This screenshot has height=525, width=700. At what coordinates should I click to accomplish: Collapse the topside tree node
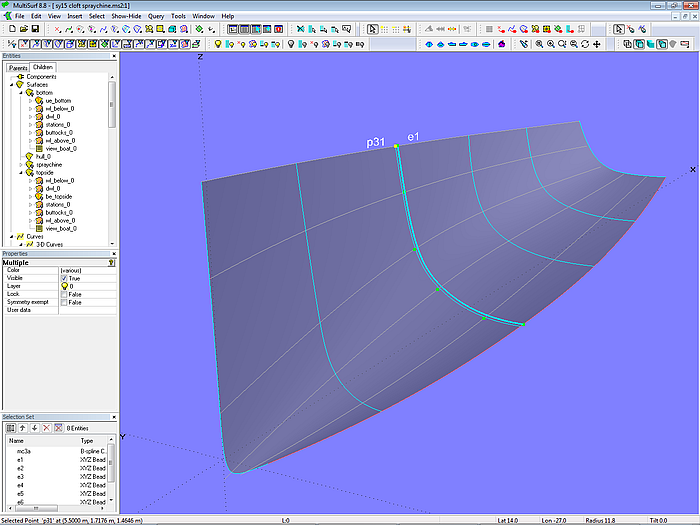tap(20, 173)
